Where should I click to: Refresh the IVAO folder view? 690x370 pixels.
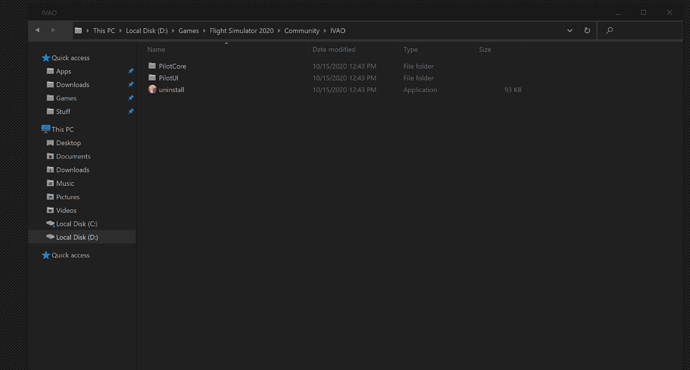coord(587,30)
